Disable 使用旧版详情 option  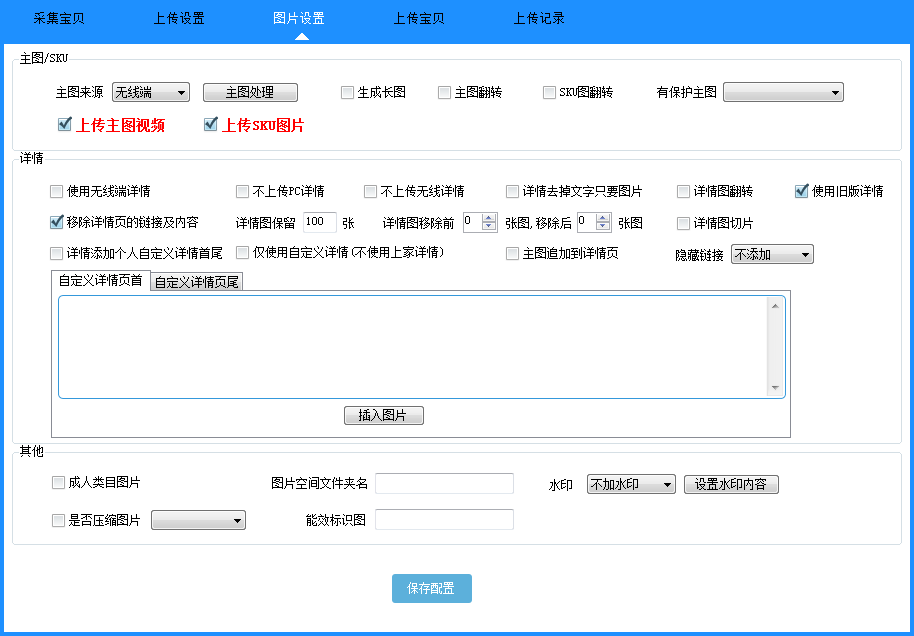pos(800,190)
